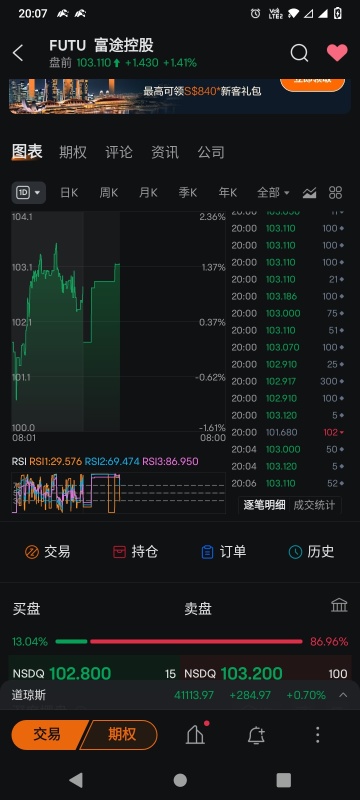Open the three-dot more menu
The image size is (360, 800).
pos(317,735)
